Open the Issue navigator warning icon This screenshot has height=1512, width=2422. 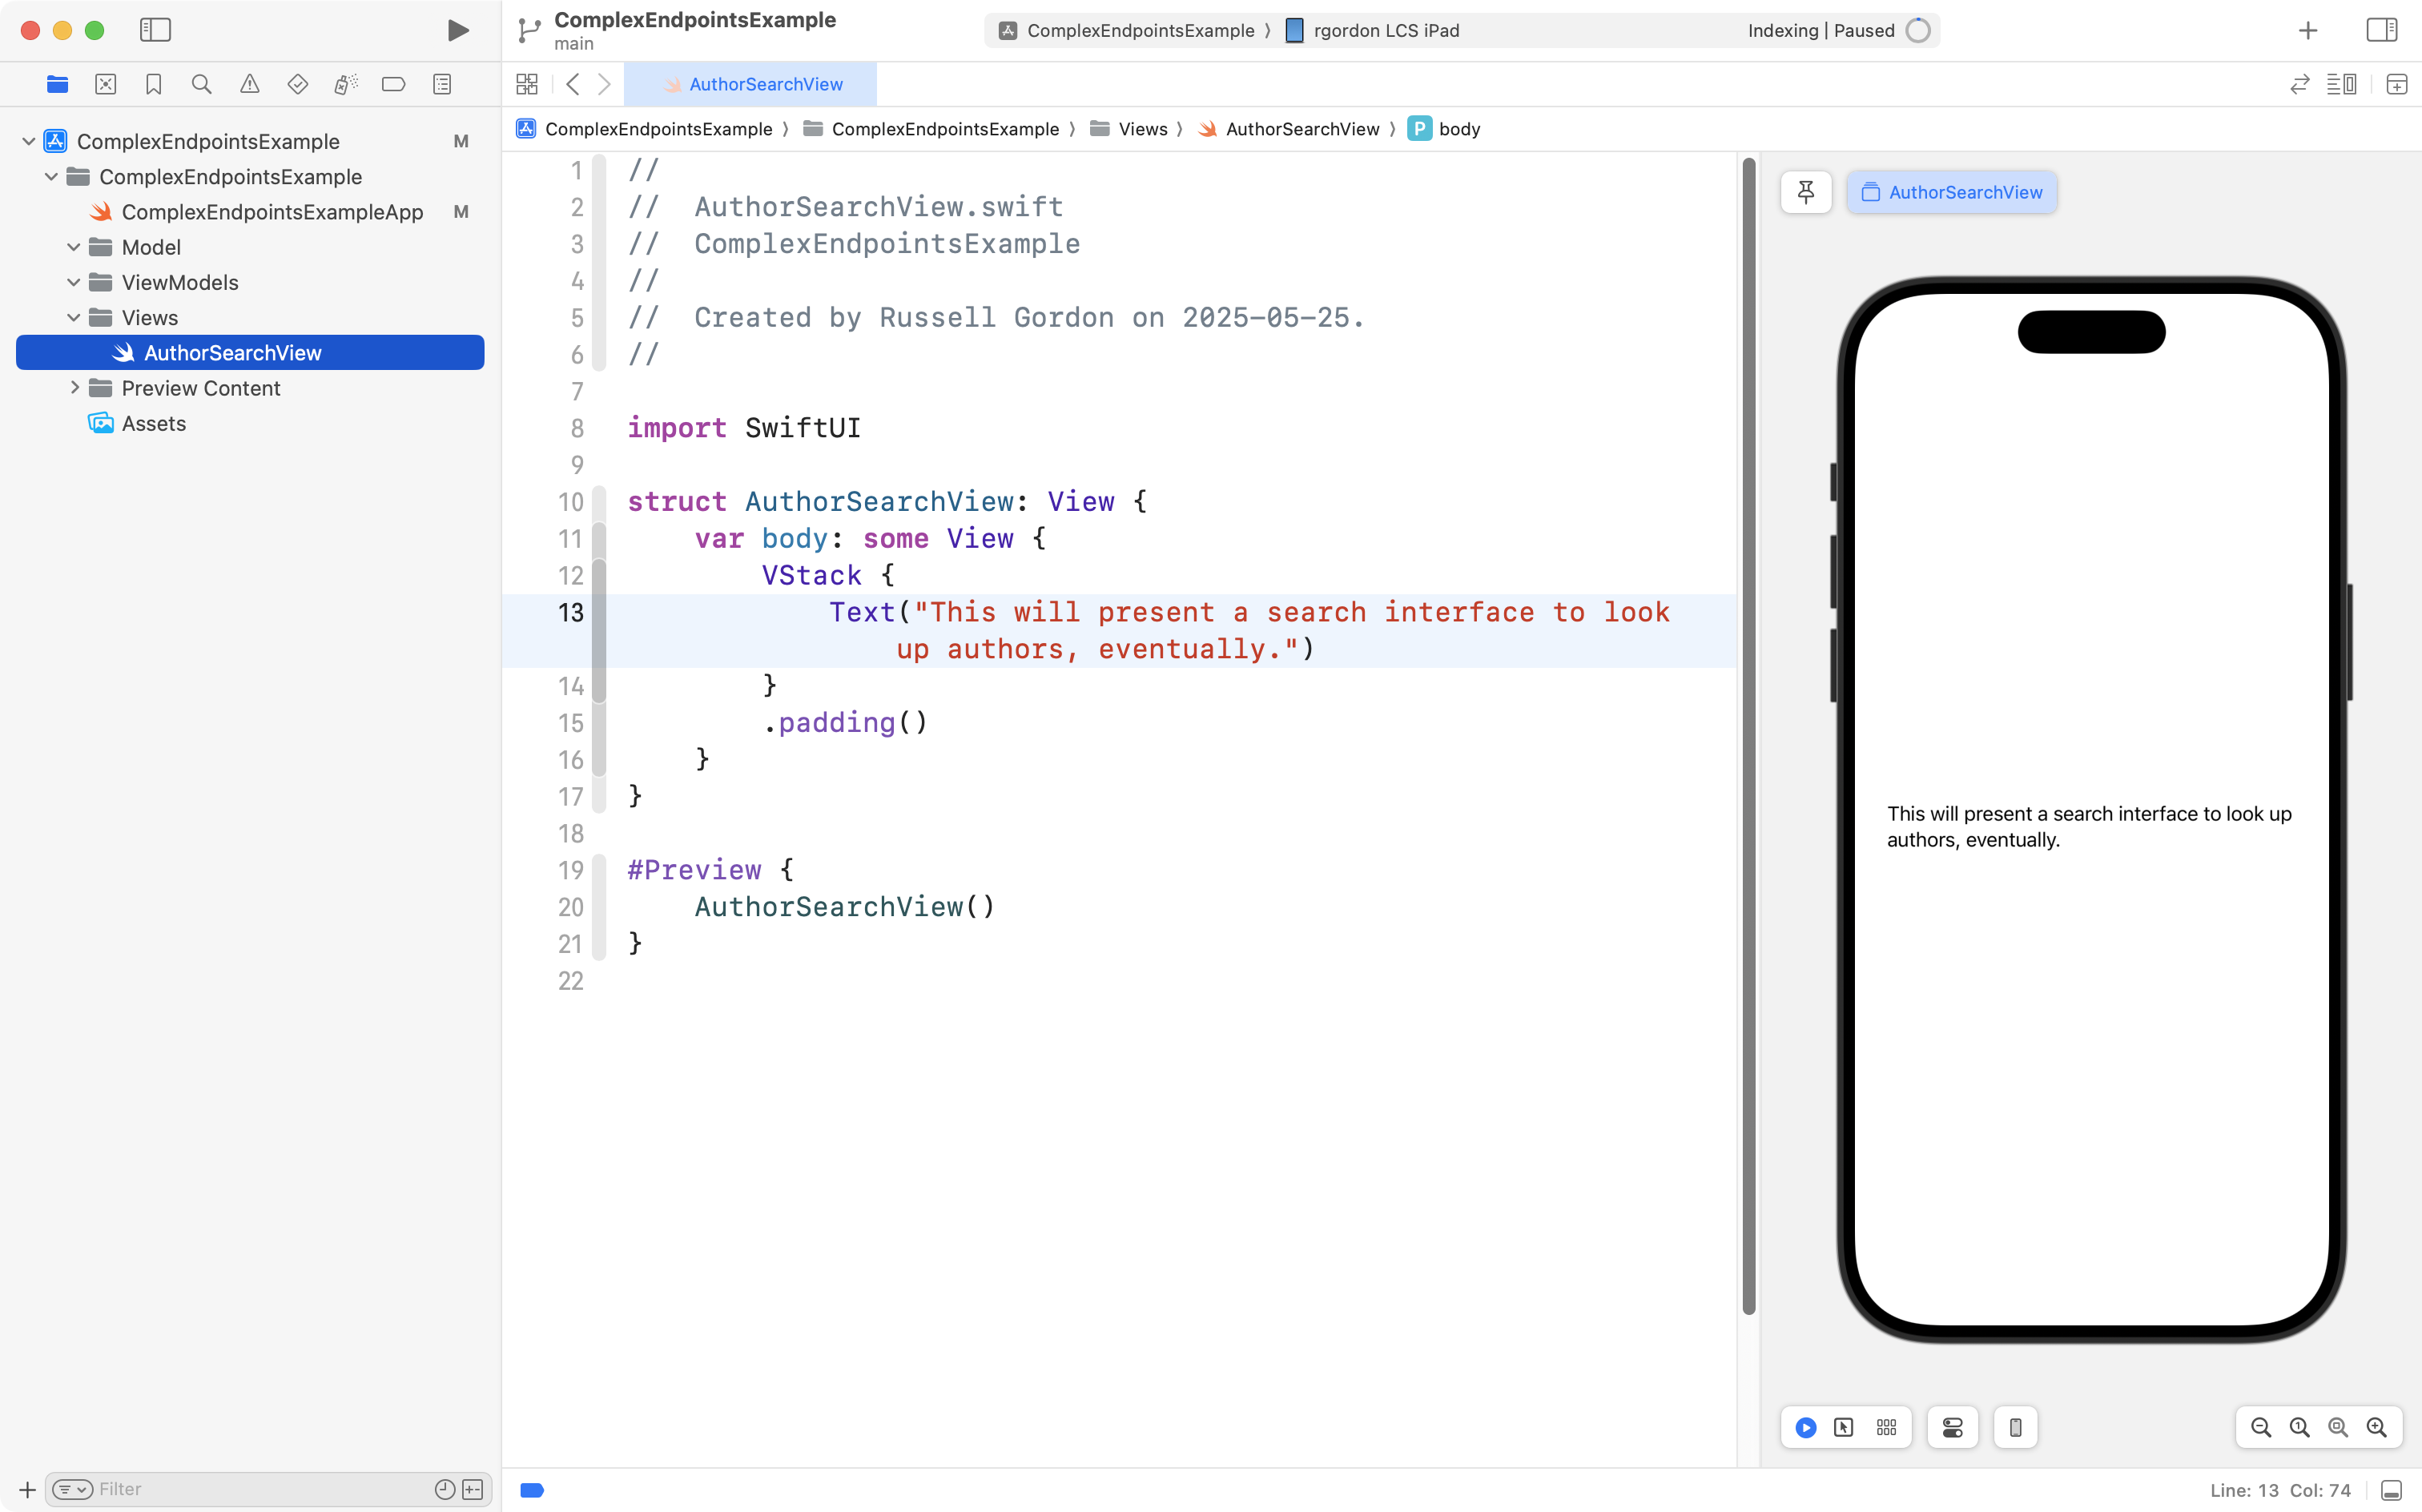(250, 84)
